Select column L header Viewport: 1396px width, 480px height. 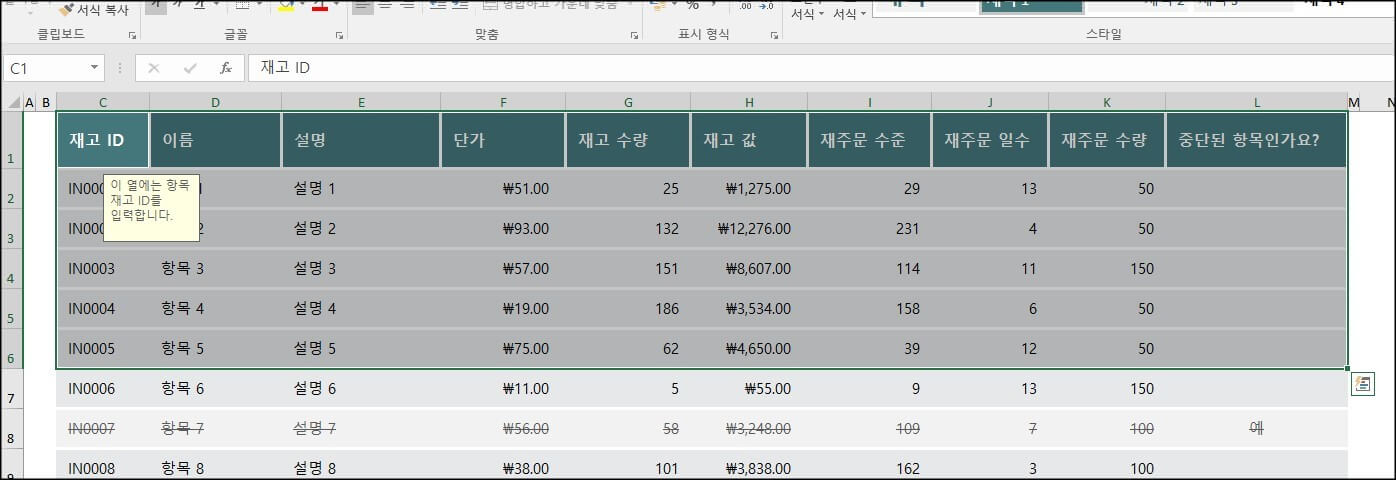point(1257,102)
